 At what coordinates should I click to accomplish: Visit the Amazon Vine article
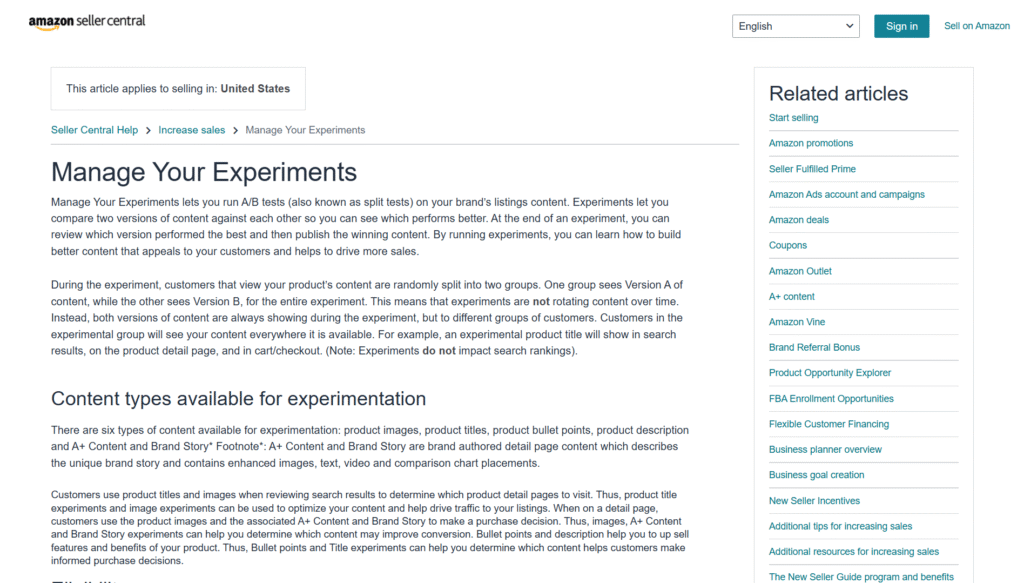click(797, 322)
